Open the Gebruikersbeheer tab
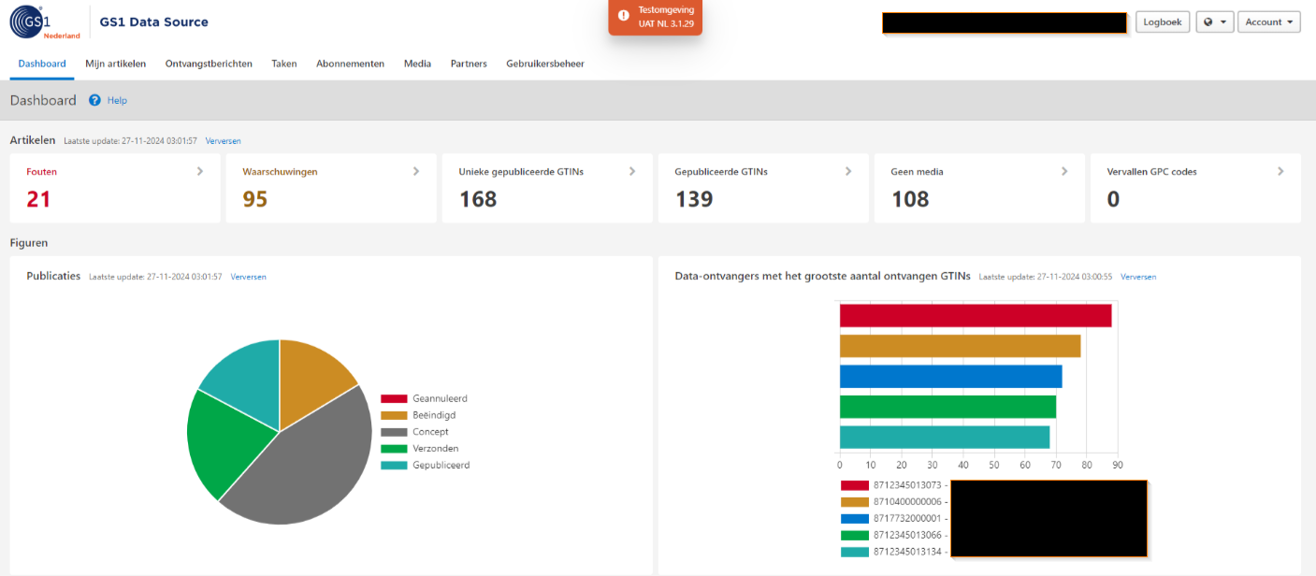Viewport: 1316px width, 576px height. coord(545,64)
